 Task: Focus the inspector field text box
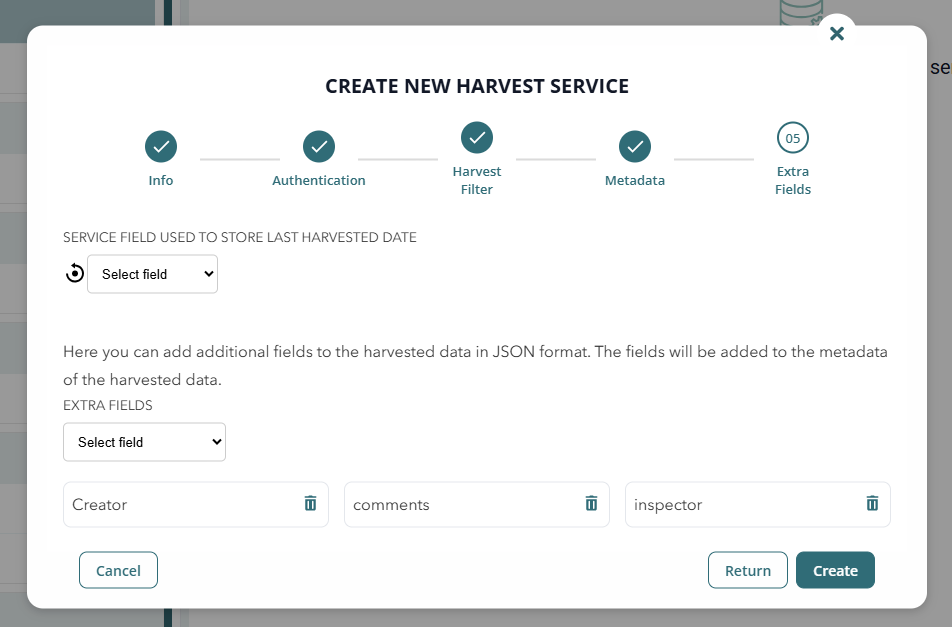pyautogui.click(x=740, y=505)
